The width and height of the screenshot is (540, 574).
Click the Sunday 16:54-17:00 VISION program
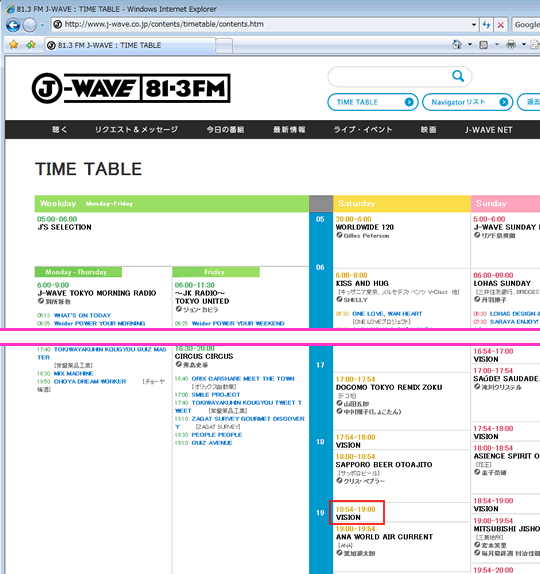tap(486, 359)
